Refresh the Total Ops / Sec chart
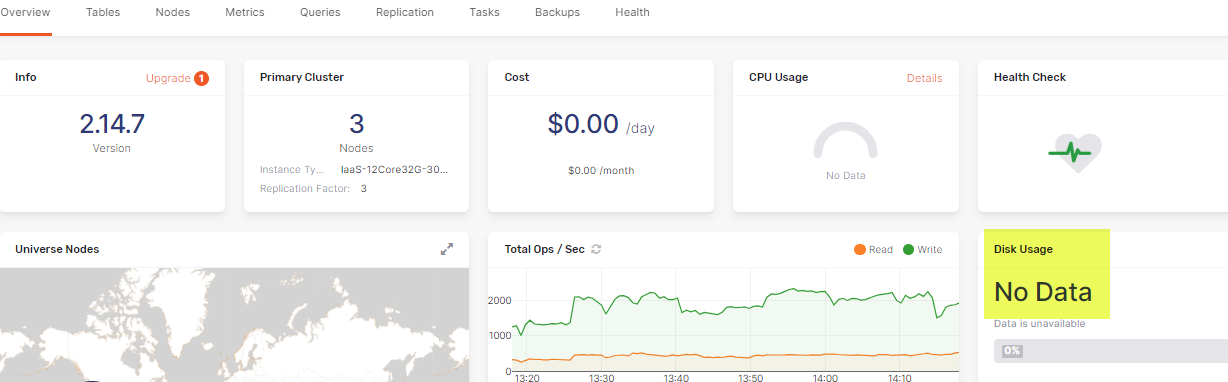 point(597,249)
